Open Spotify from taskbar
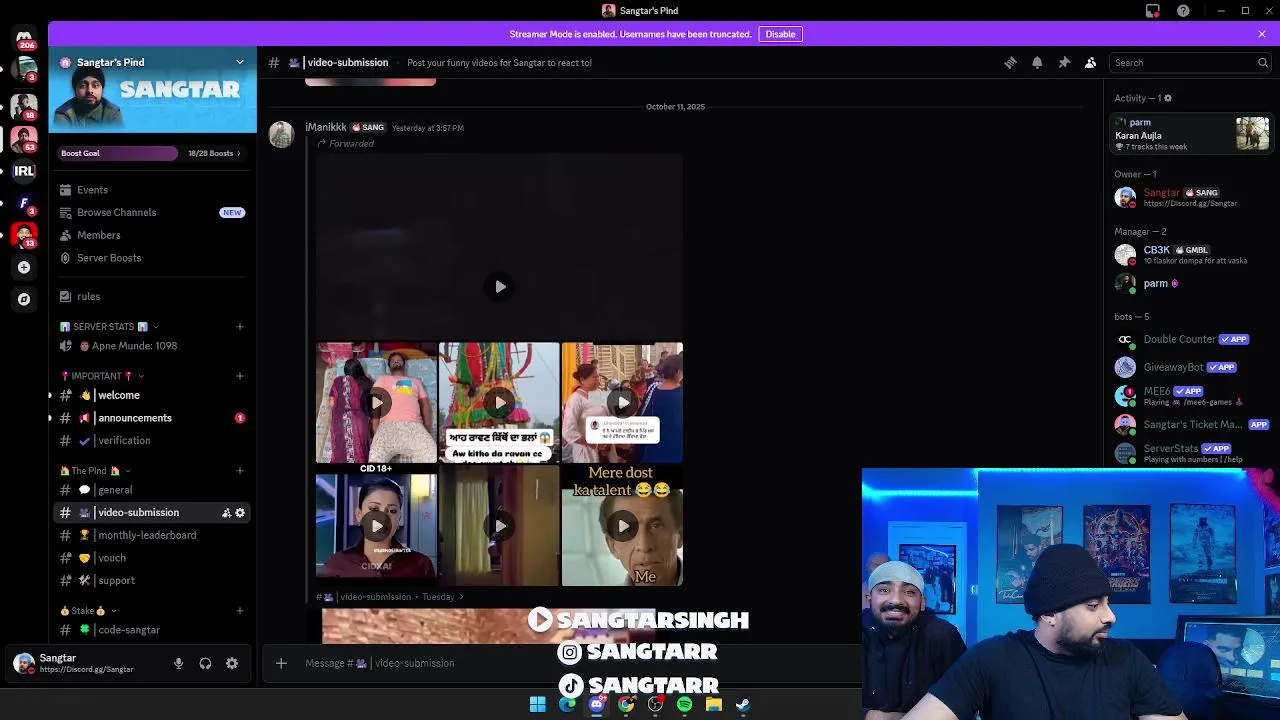The height and width of the screenshot is (720, 1280). click(684, 705)
